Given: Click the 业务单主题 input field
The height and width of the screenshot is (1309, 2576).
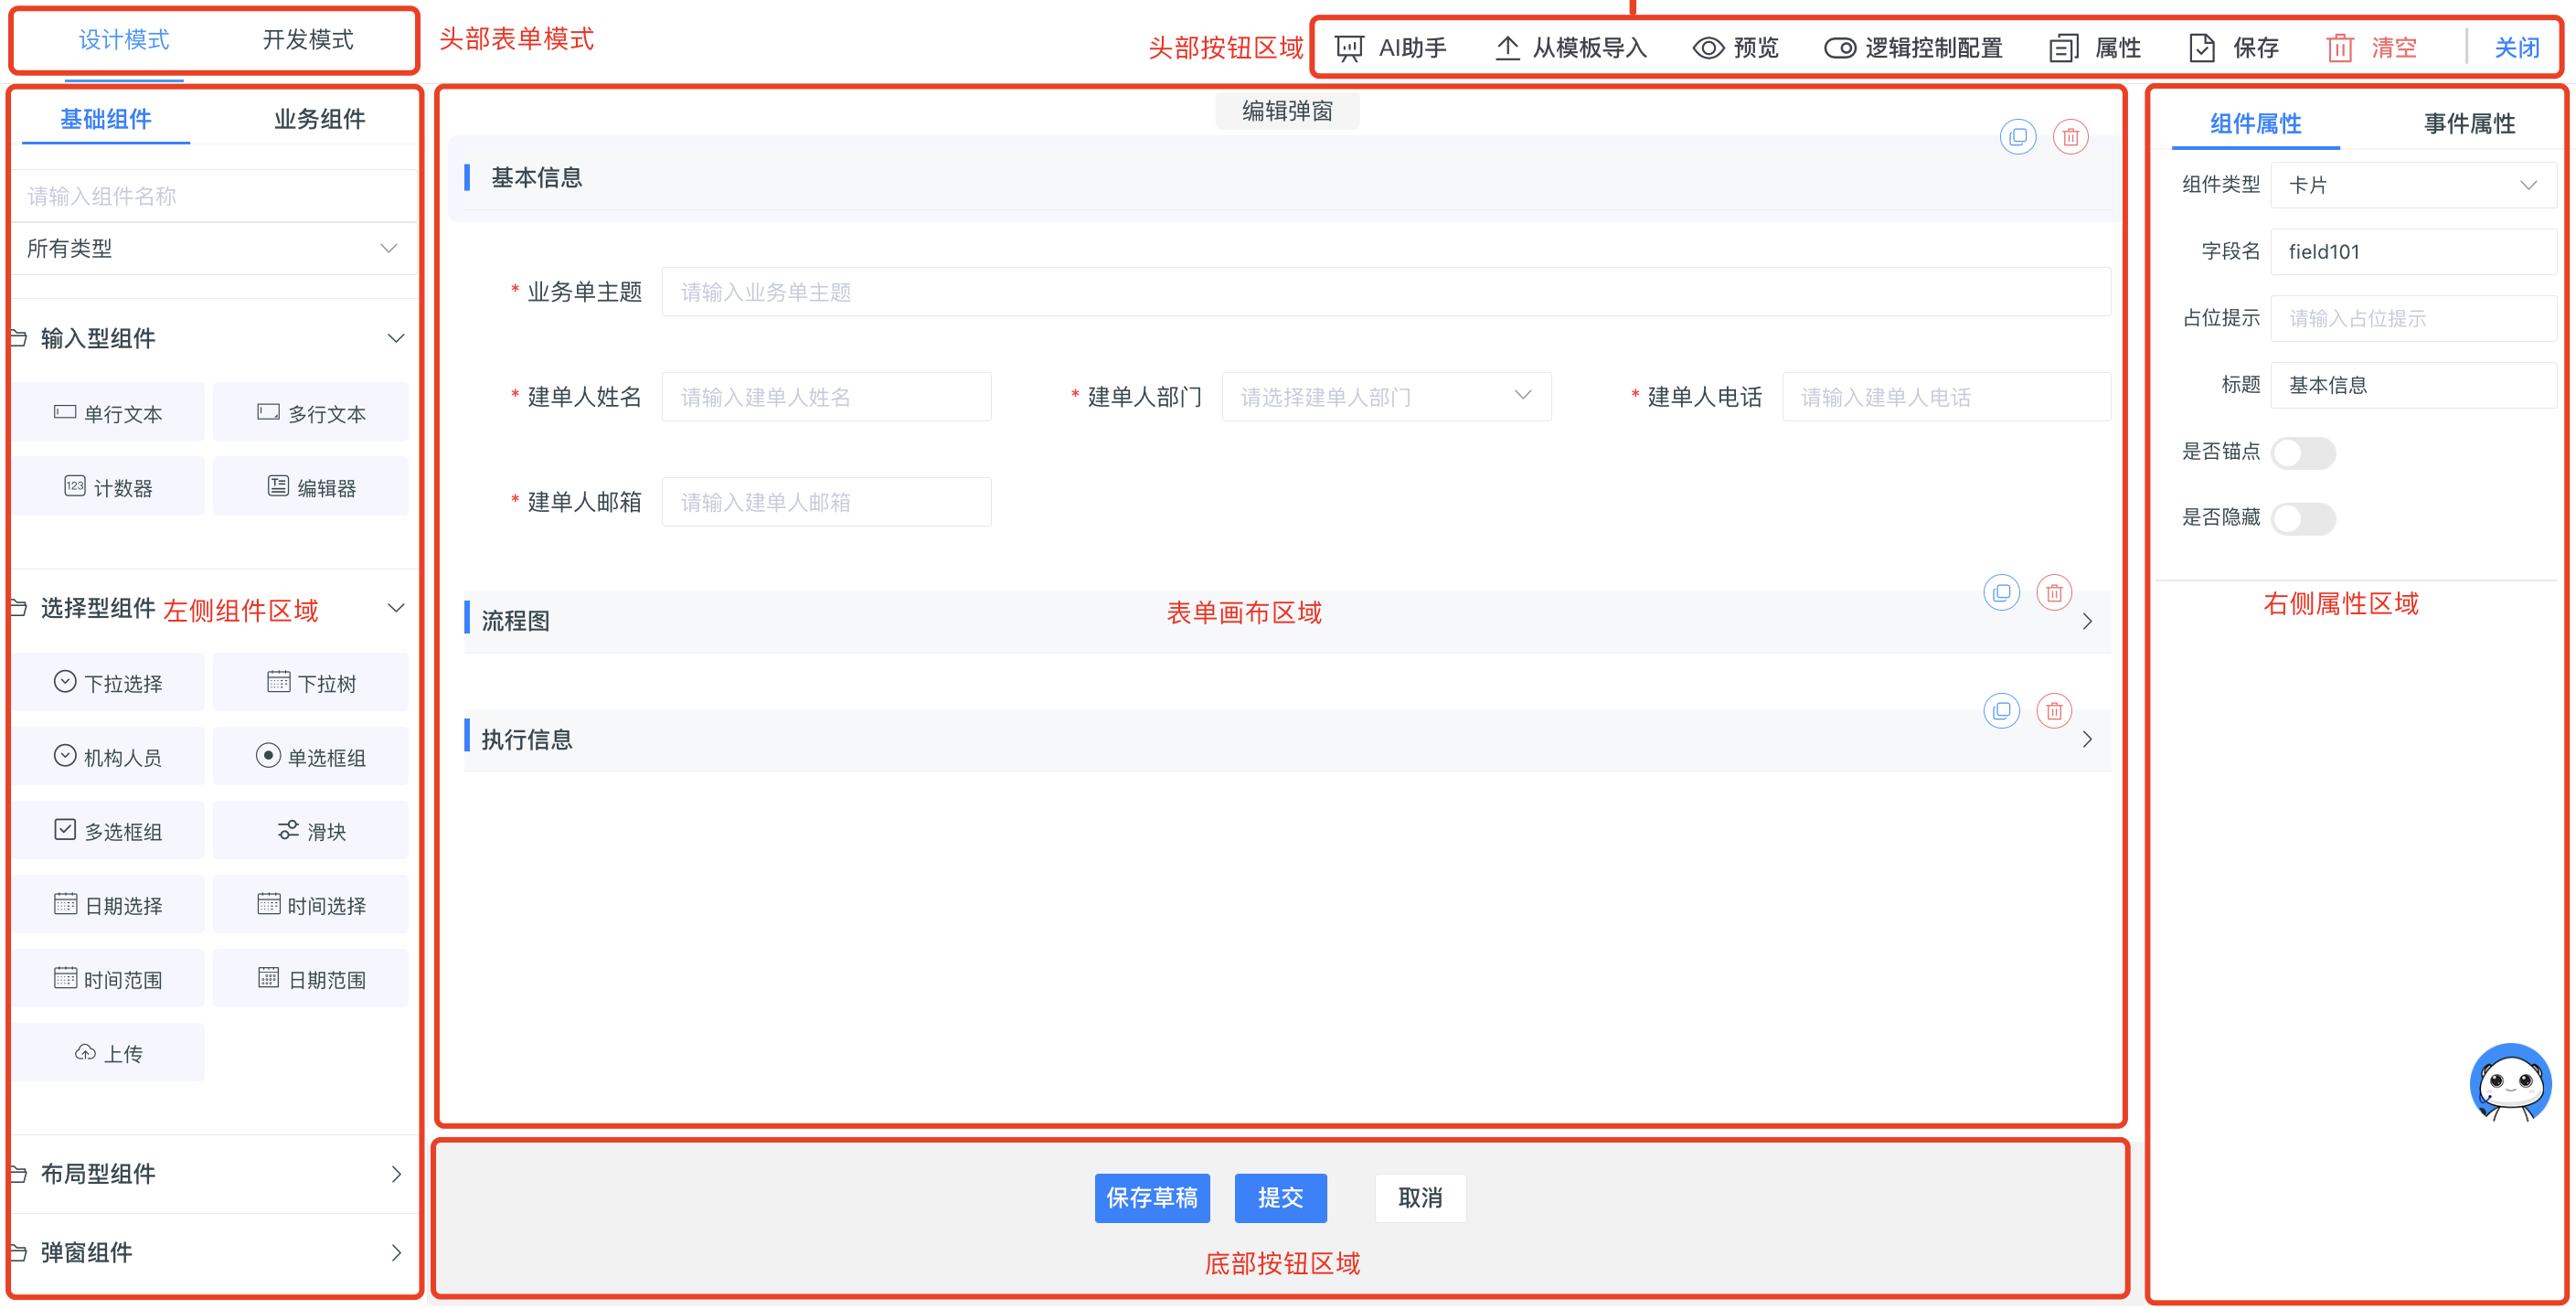Looking at the screenshot, I should tap(1386, 292).
